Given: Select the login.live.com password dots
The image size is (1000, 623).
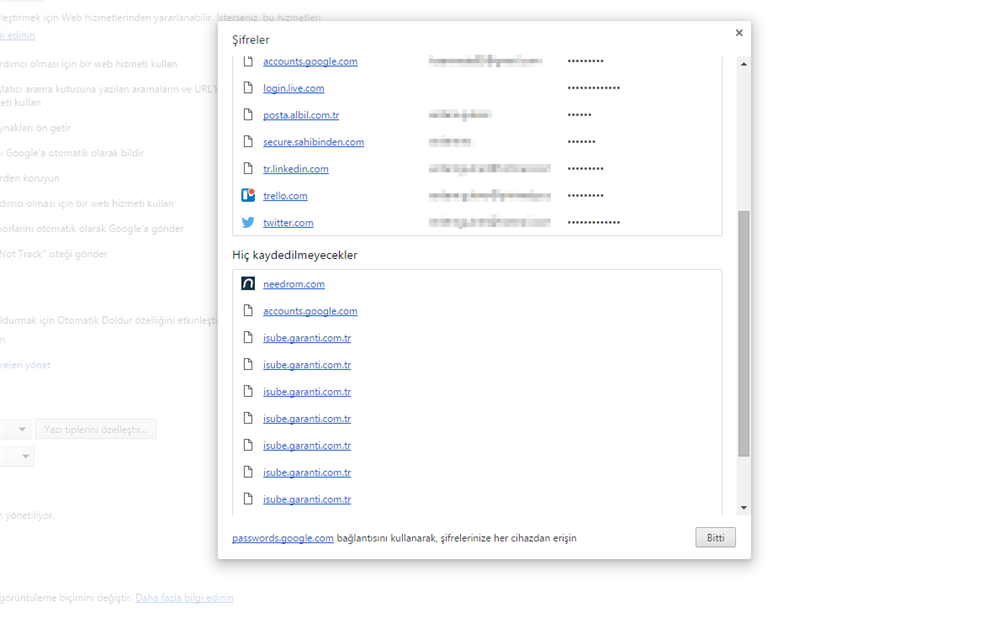Looking at the screenshot, I should [594, 88].
